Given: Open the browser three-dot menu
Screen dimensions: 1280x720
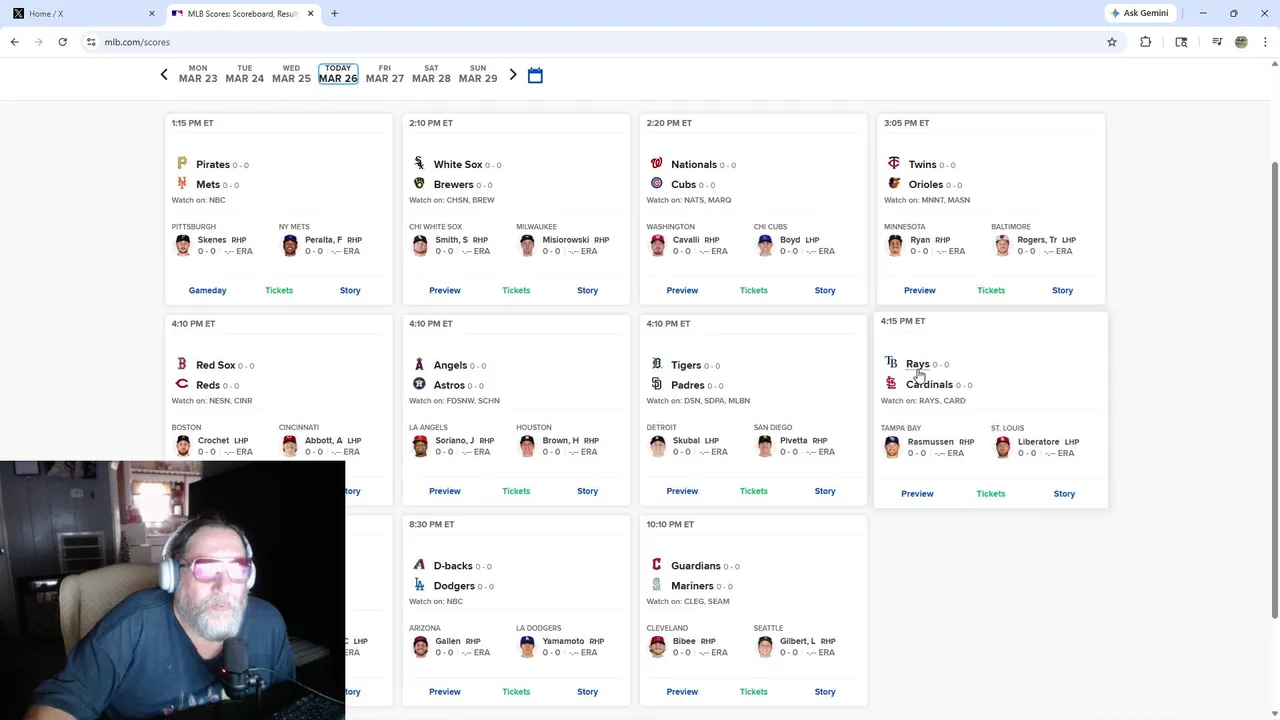Looking at the screenshot, I should 1265,42.
